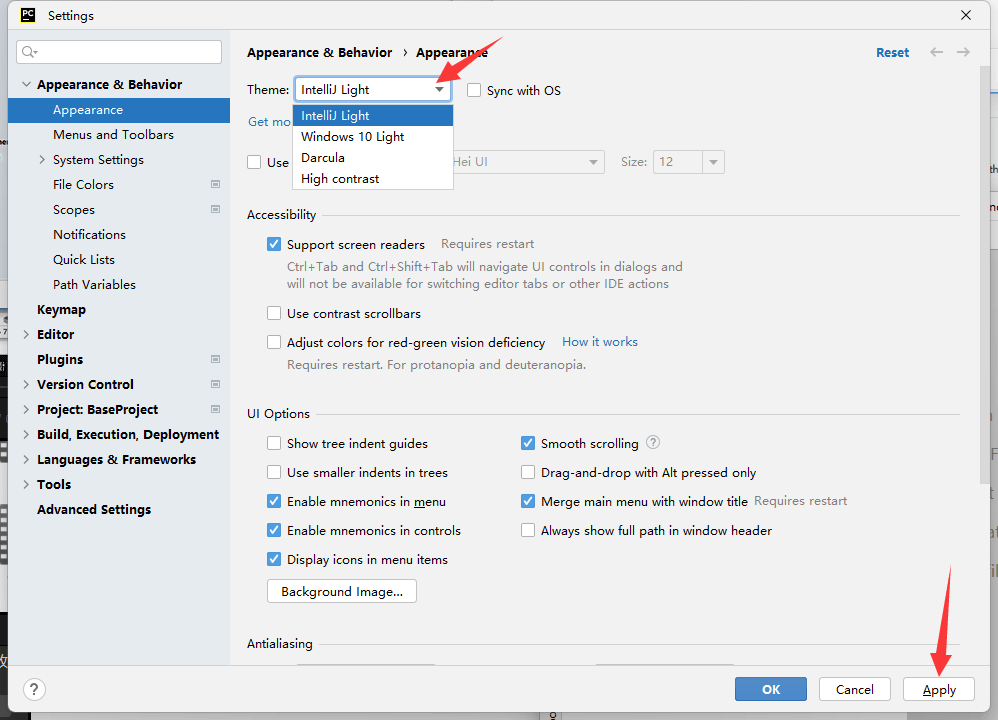This screenshot has width=998, height=720.
Task: Open Menus and Toolbars settings page
Action: pos(113,135)
